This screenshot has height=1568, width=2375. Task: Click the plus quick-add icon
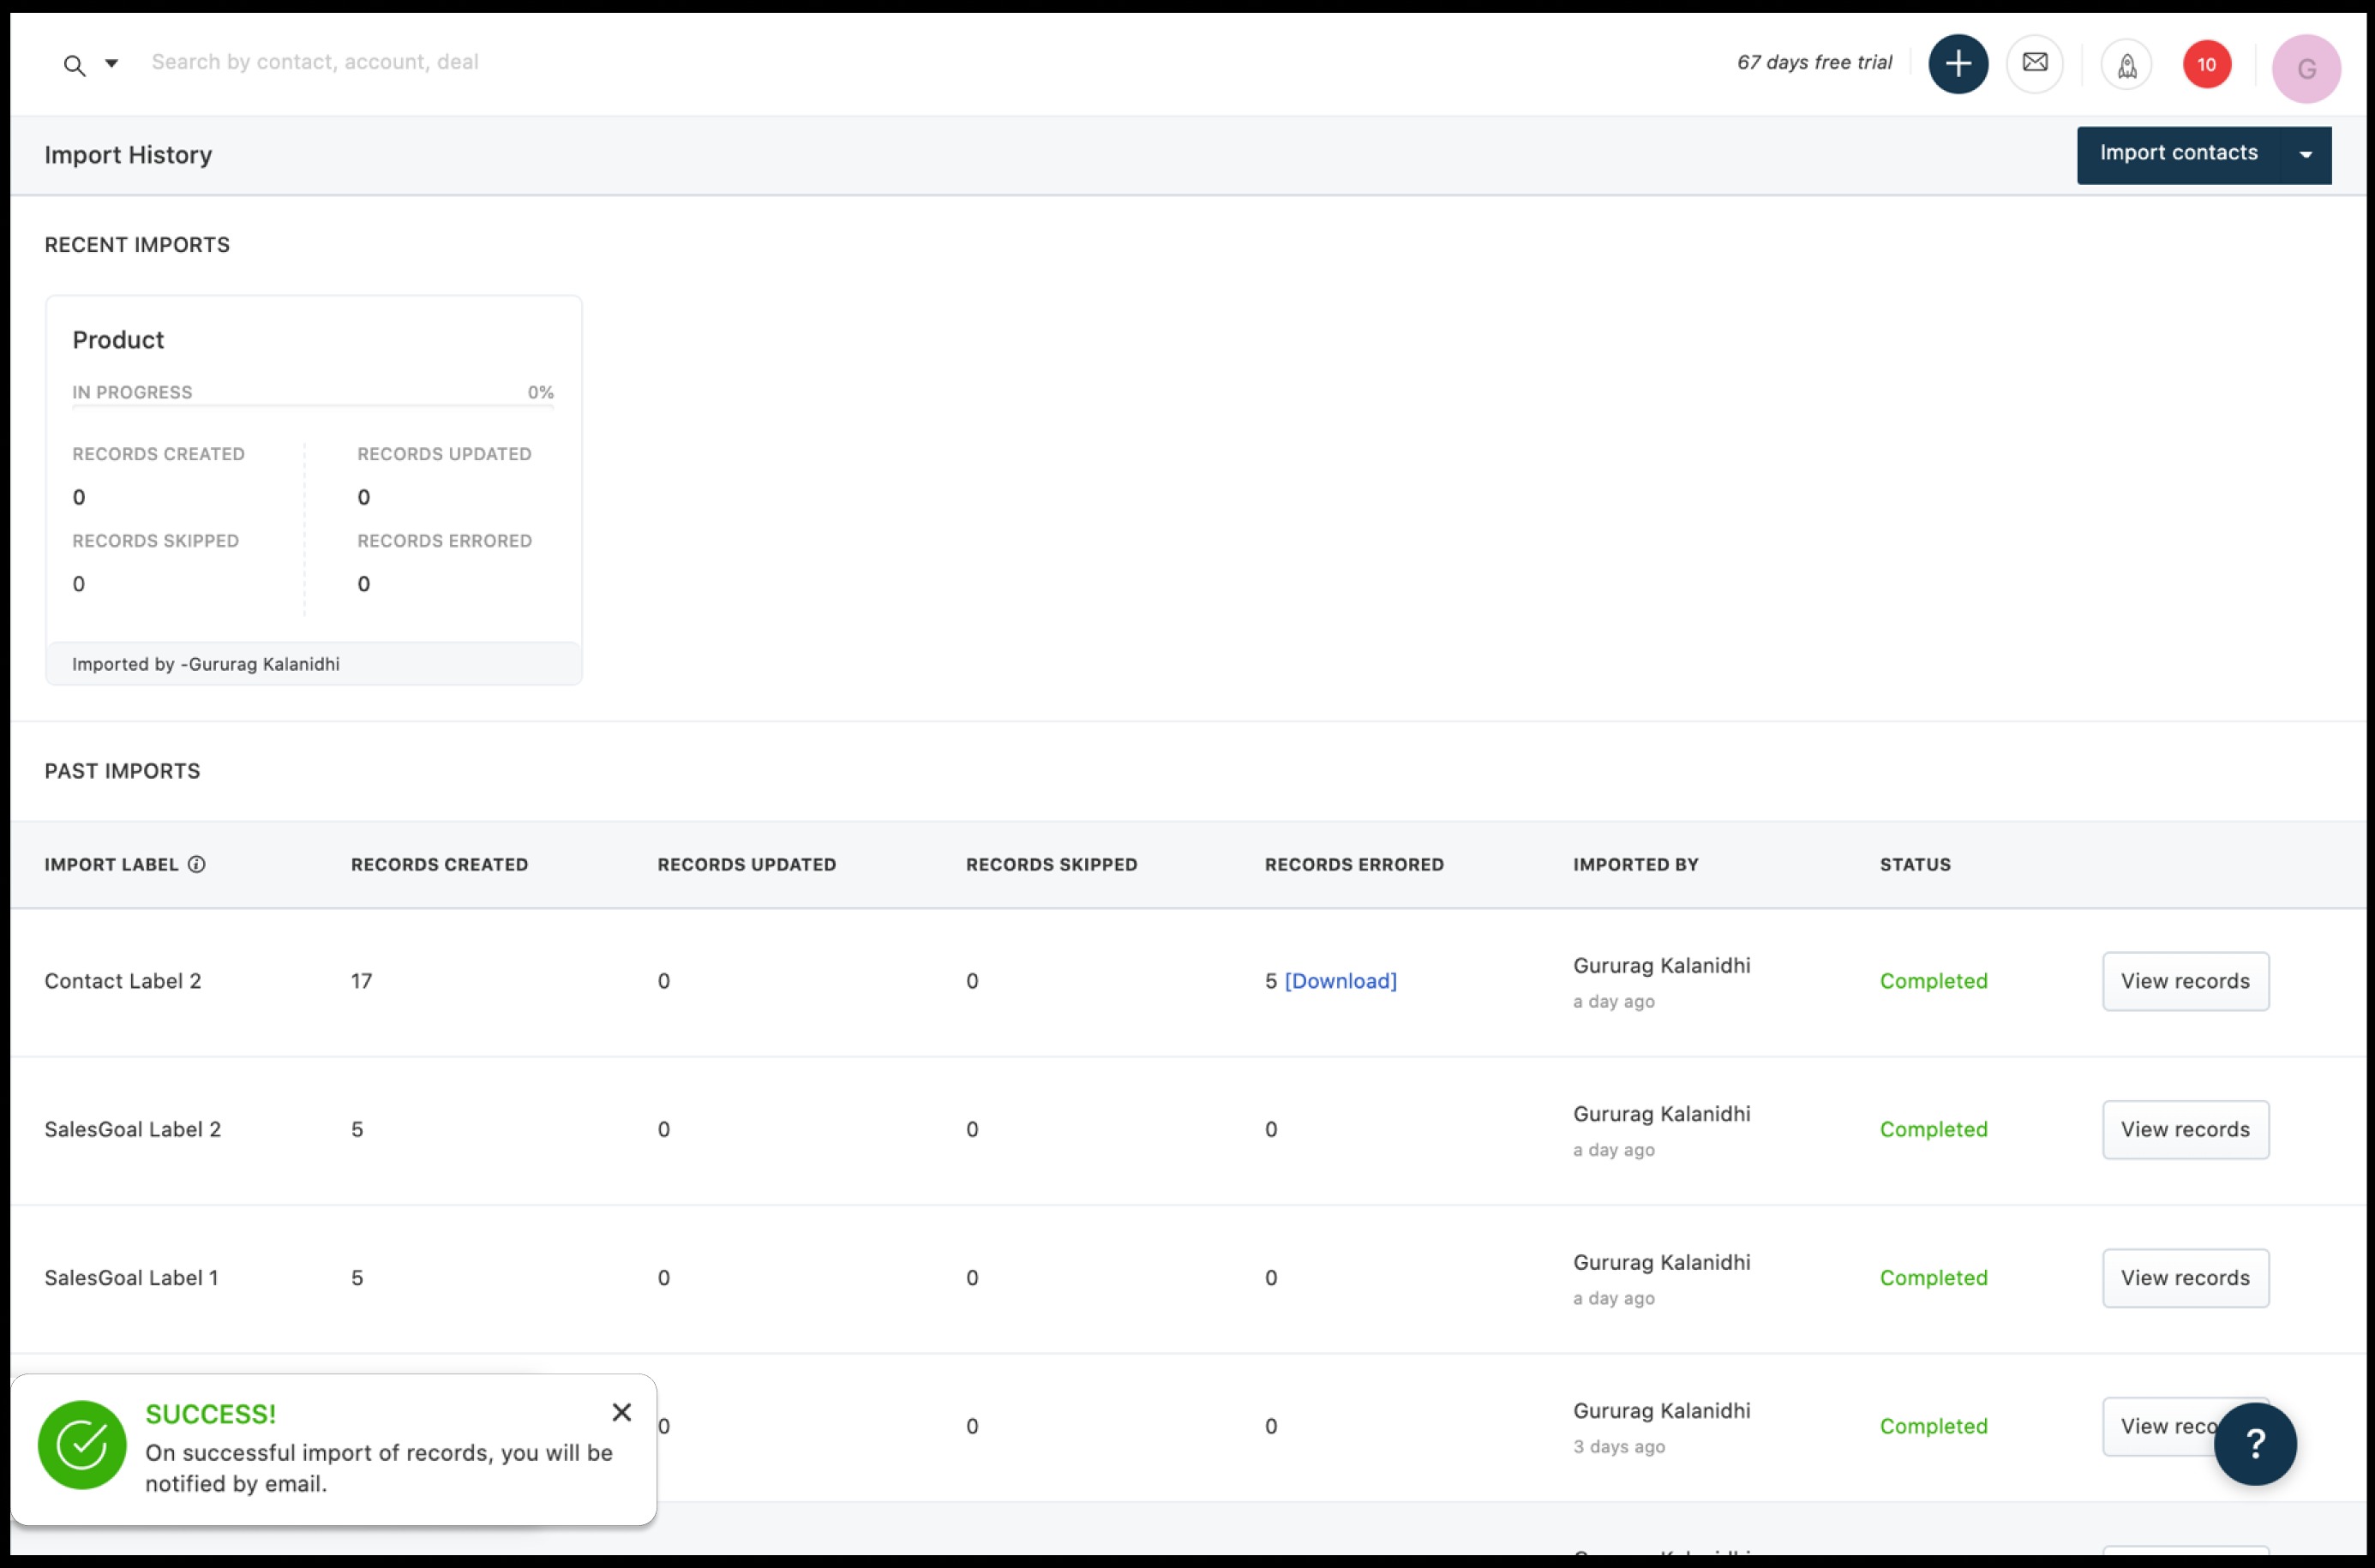(x=1957, y=64)
